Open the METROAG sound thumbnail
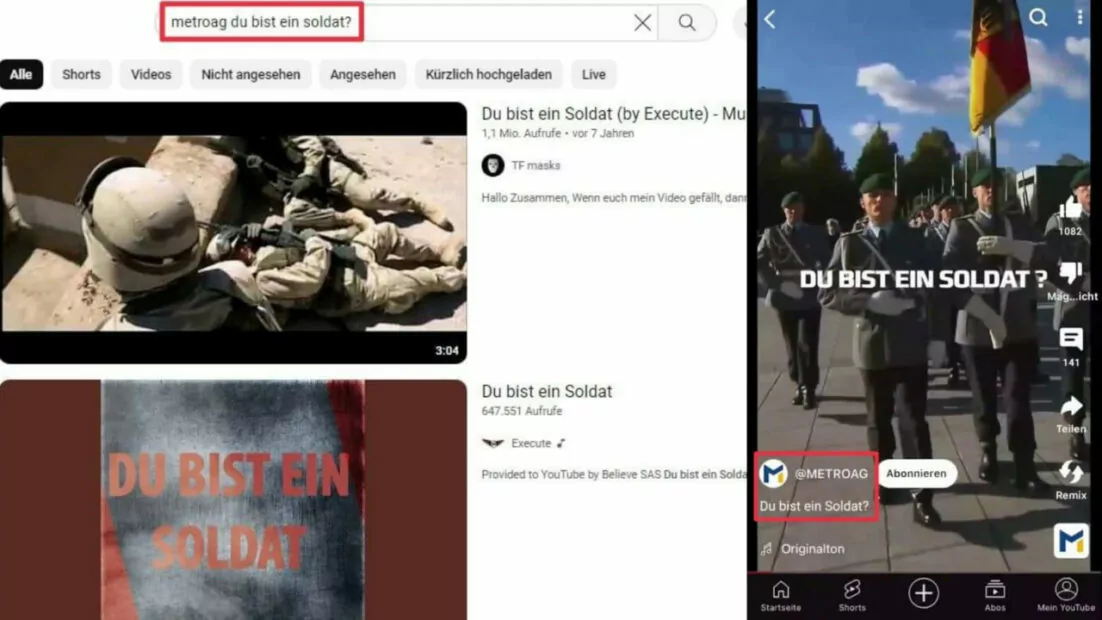The height and width of the screenshot is (620, 1102). 1070,541
